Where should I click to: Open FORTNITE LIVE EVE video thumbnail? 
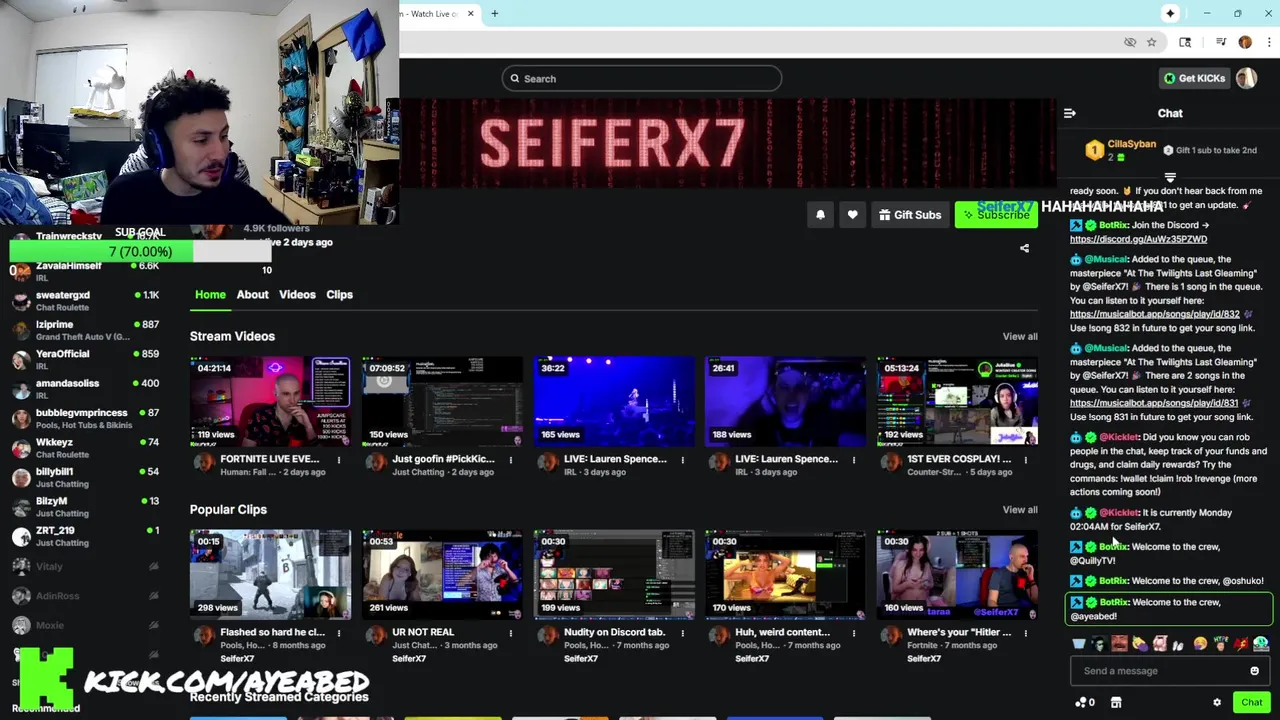270,401
